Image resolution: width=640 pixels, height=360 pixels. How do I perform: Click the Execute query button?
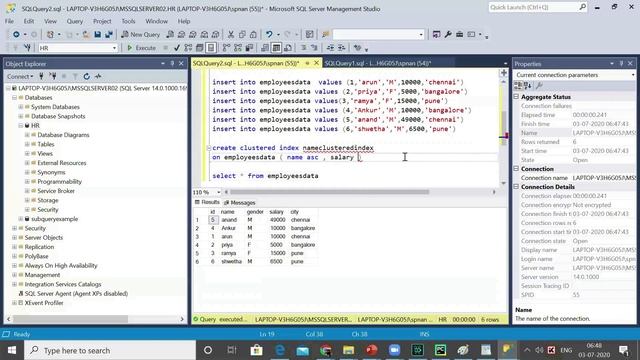pos(141,48)
